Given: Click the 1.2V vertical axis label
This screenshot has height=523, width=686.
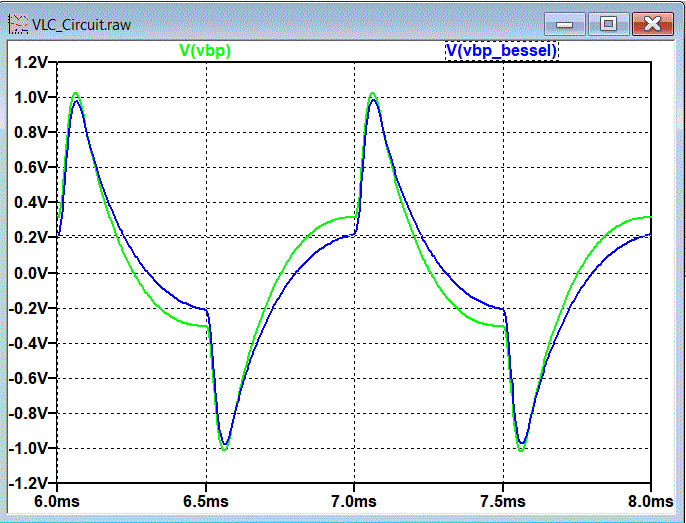Looking at the screenshot, I should point(30,62).
